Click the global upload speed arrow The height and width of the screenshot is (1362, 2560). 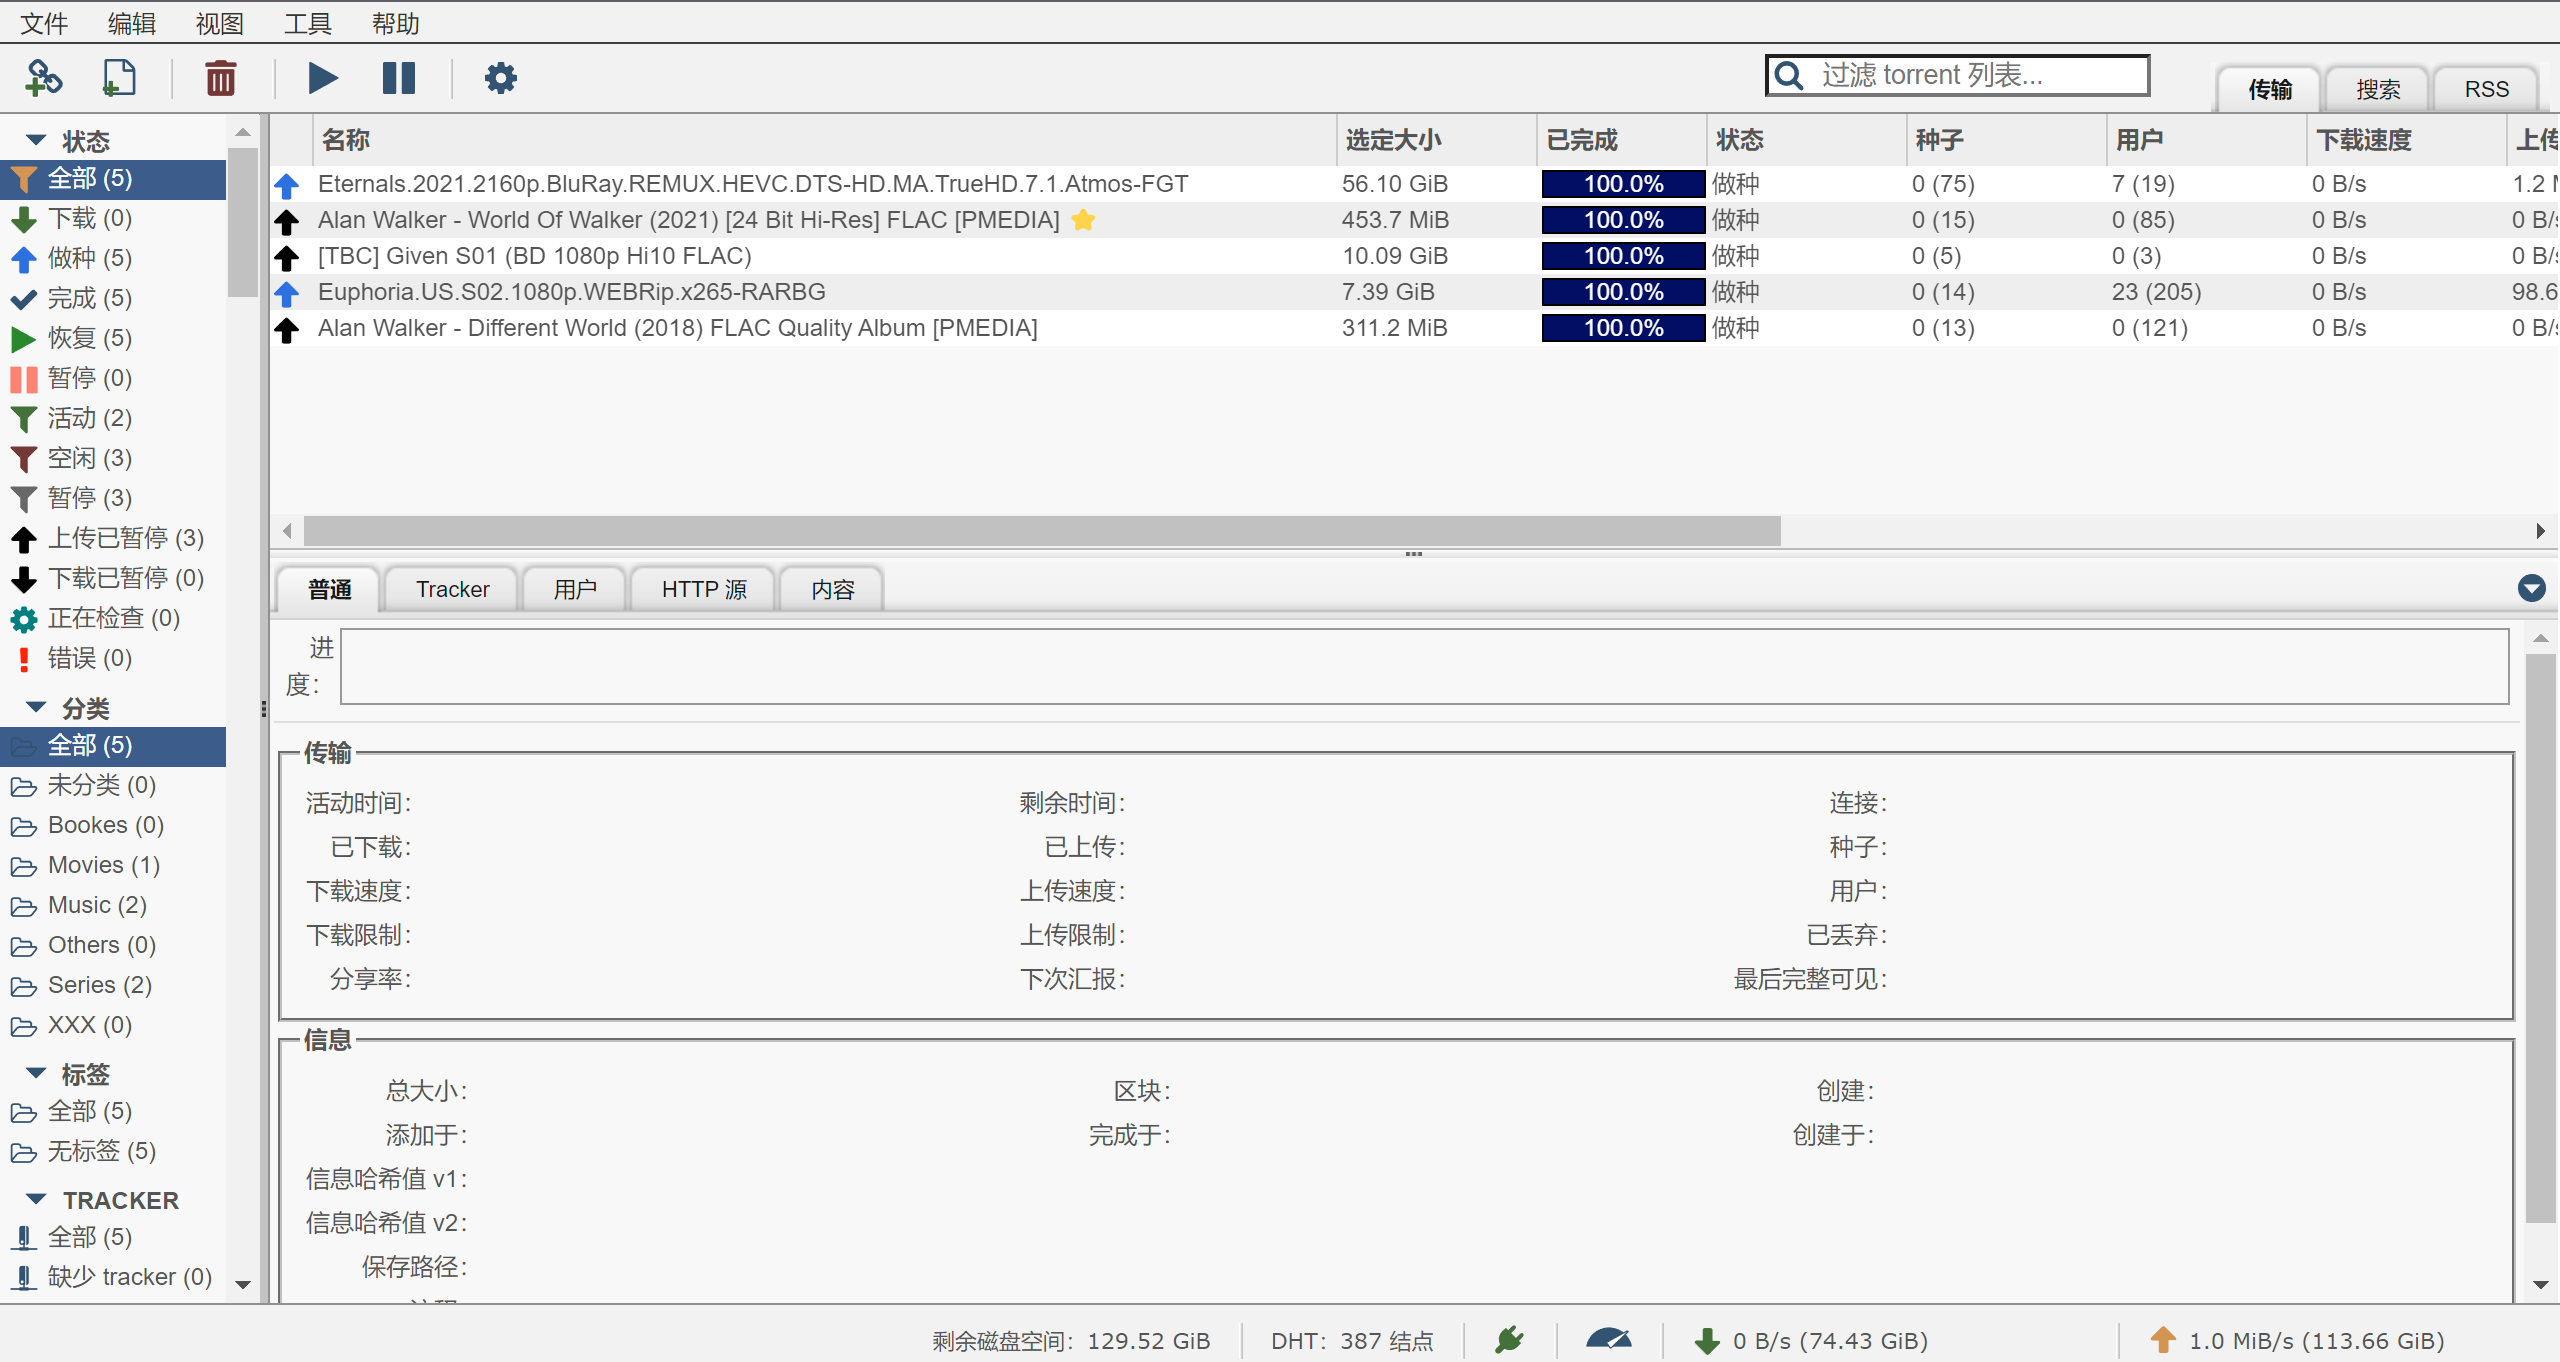point(2163,1339)
